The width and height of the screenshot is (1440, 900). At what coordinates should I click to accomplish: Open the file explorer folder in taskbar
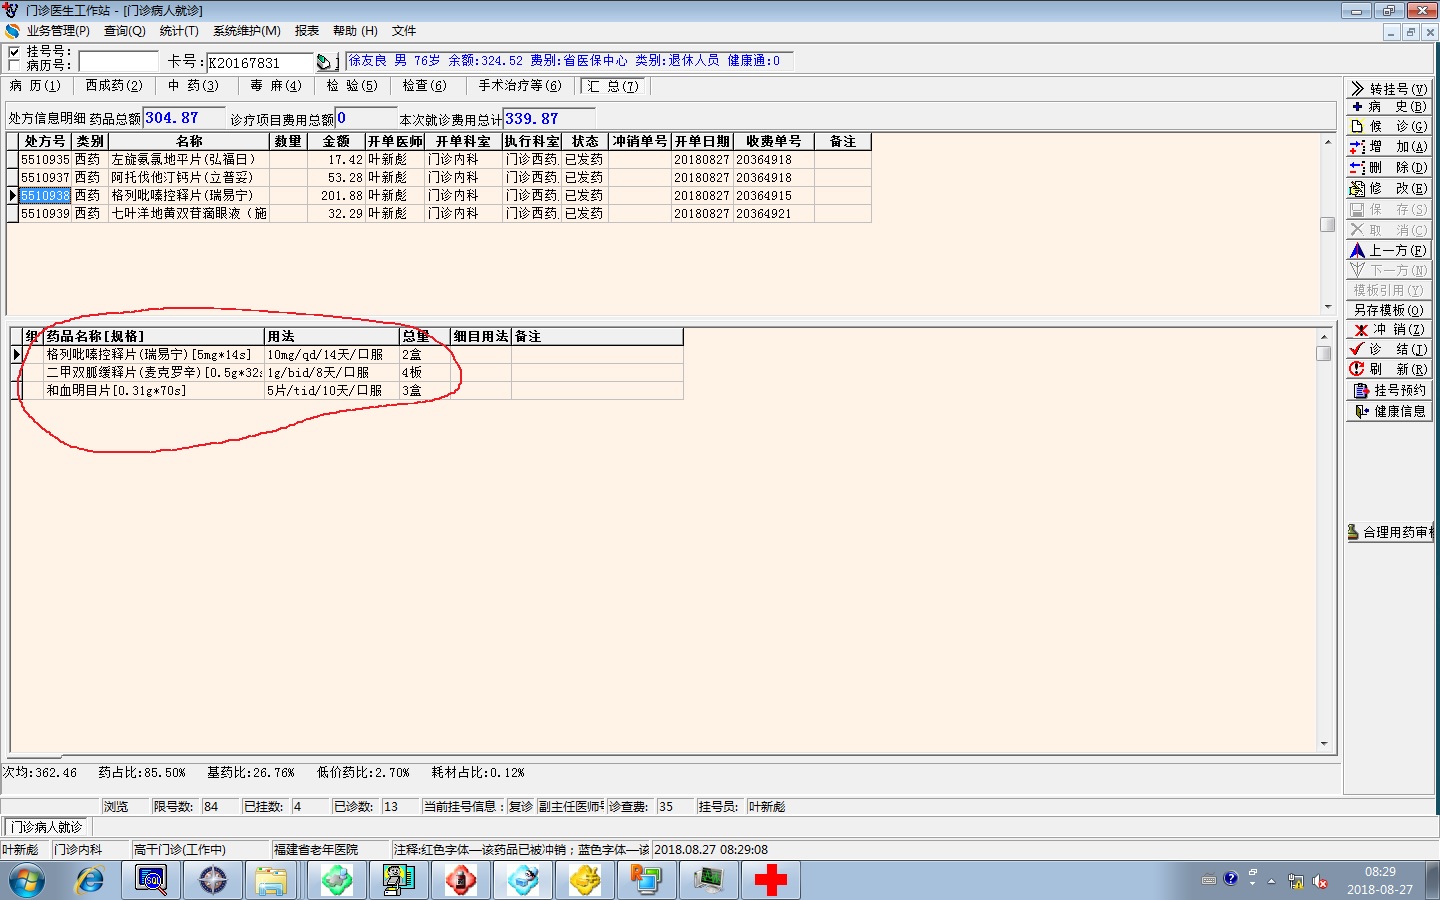(271, 881)
